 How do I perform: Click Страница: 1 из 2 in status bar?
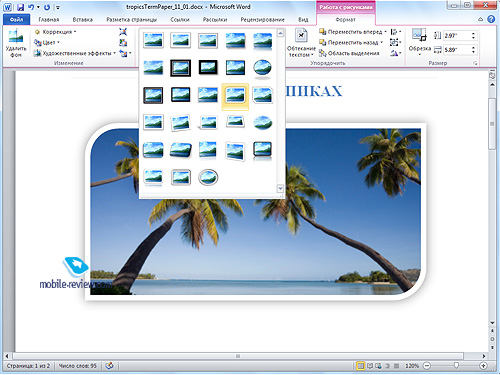click(28, 366)
